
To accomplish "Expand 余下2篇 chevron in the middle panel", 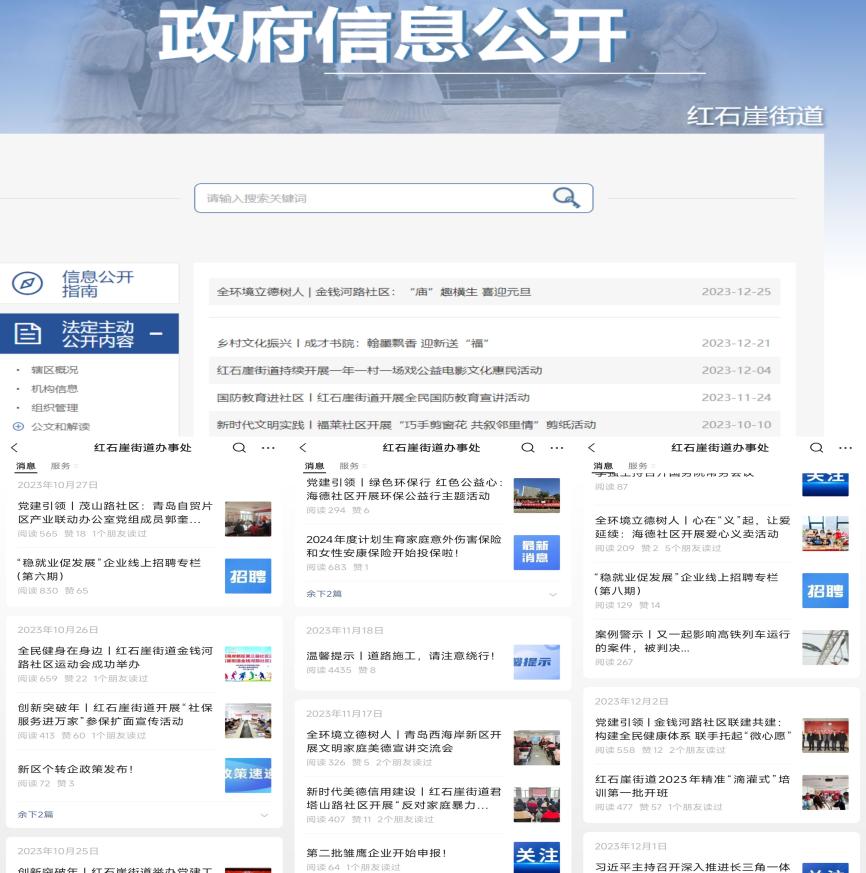I will tap(552, 594).
